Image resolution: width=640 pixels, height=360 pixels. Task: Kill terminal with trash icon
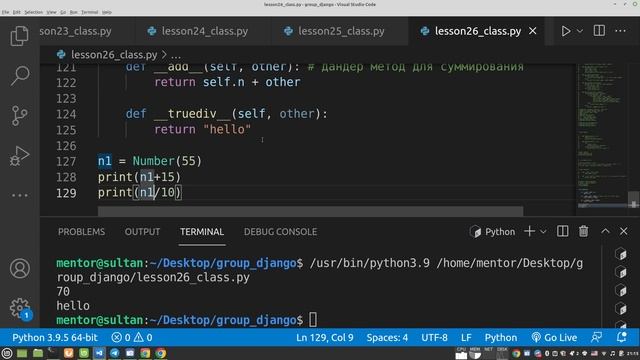(584, 231)
